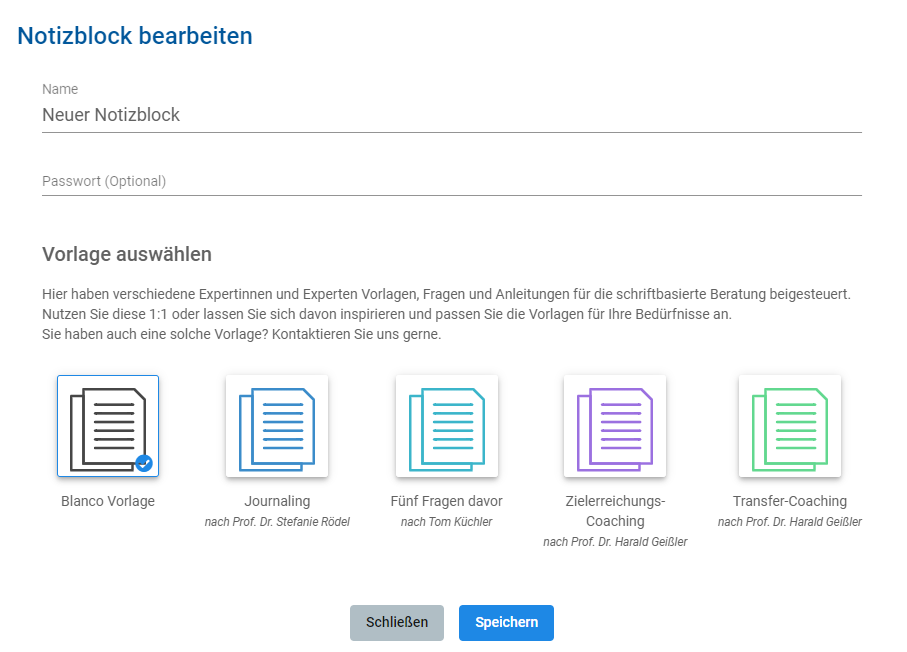Click the label nach Prof. Dr. Stefanie Rödel
Screen dimensions: 907x652
277,521
